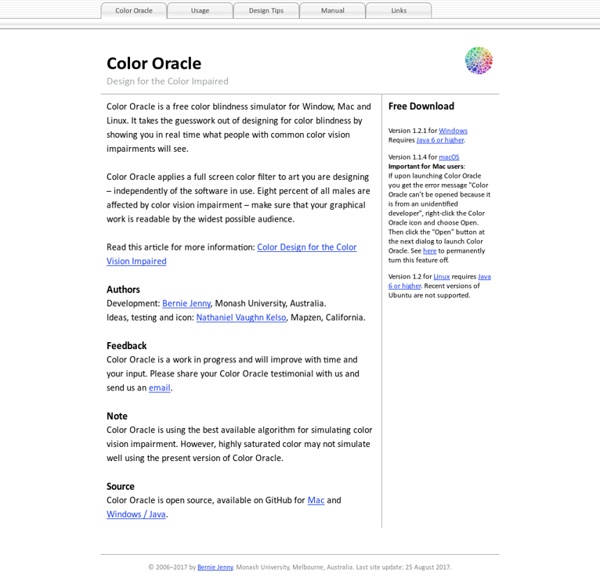The height and width of the screenshot is (587, 600).
Task: Open the Links tab
Action: 399,10
